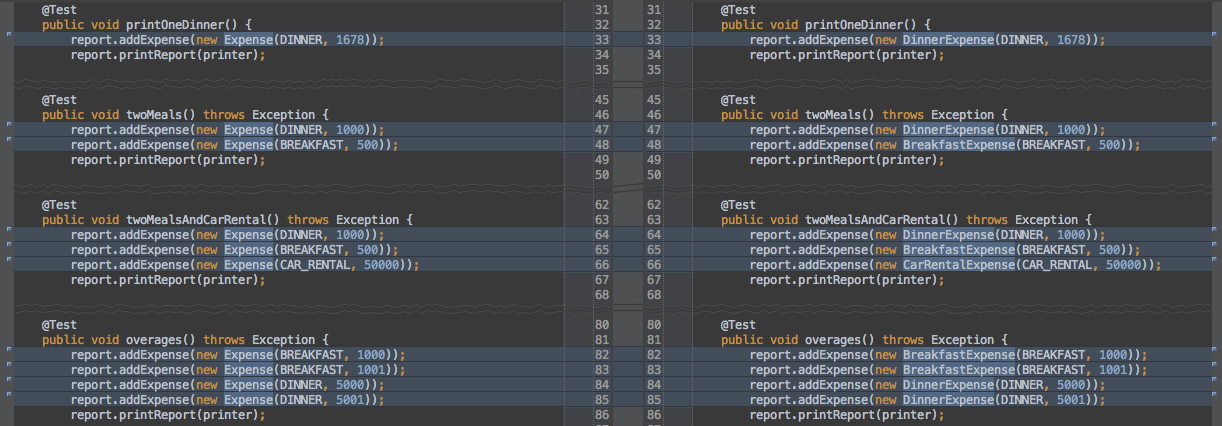Click 'overages' method name in left pane

[x=154, y=339]
